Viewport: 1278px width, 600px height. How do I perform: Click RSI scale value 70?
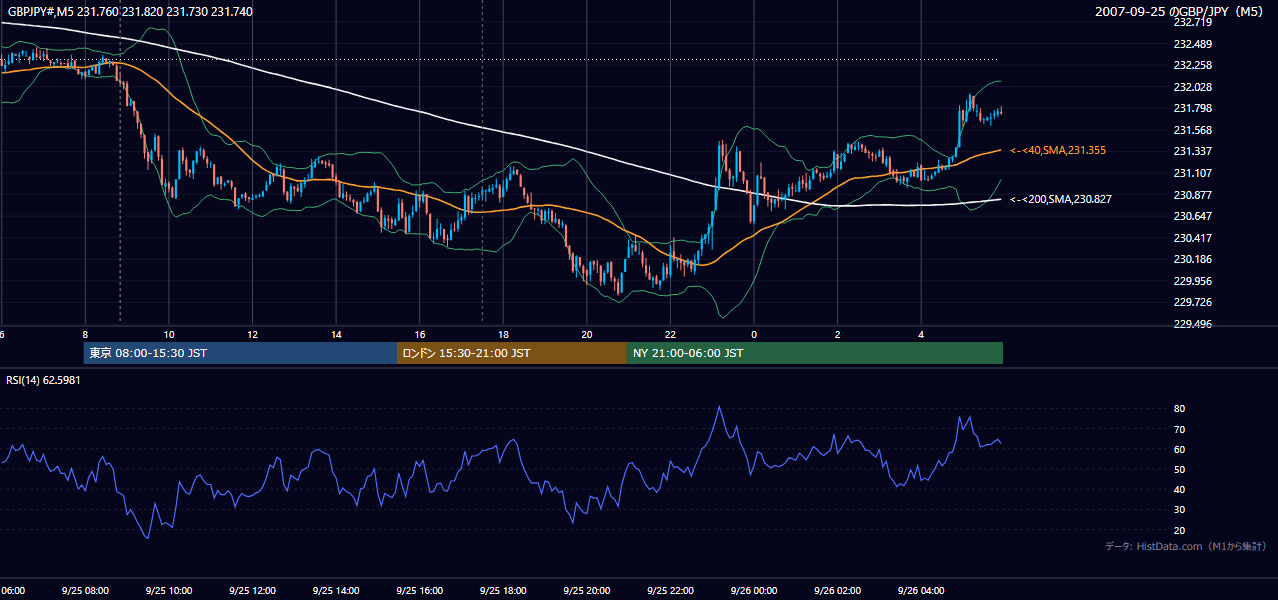(x=1179, y=429)
